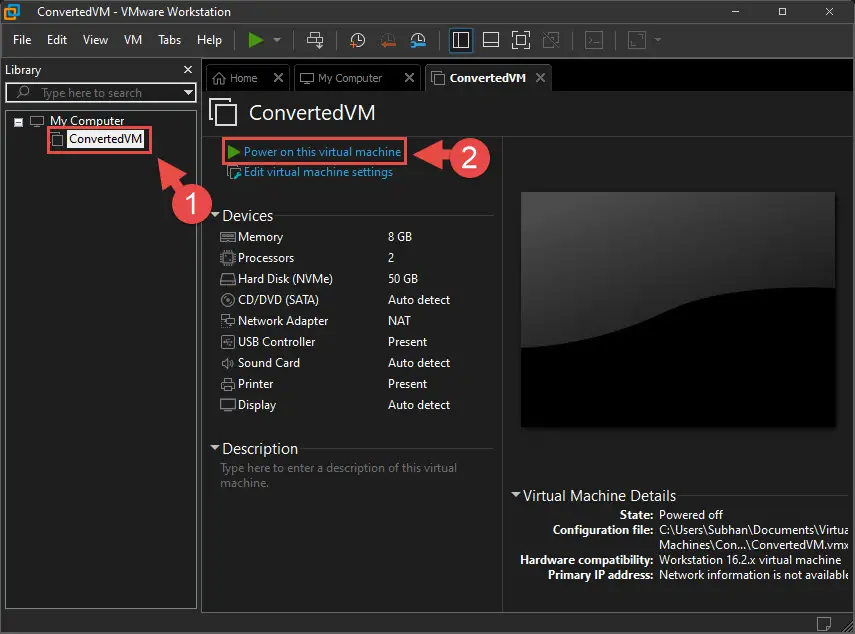Collapse the Description section
The height and width of the screenshot is (634, 855).
215,448
